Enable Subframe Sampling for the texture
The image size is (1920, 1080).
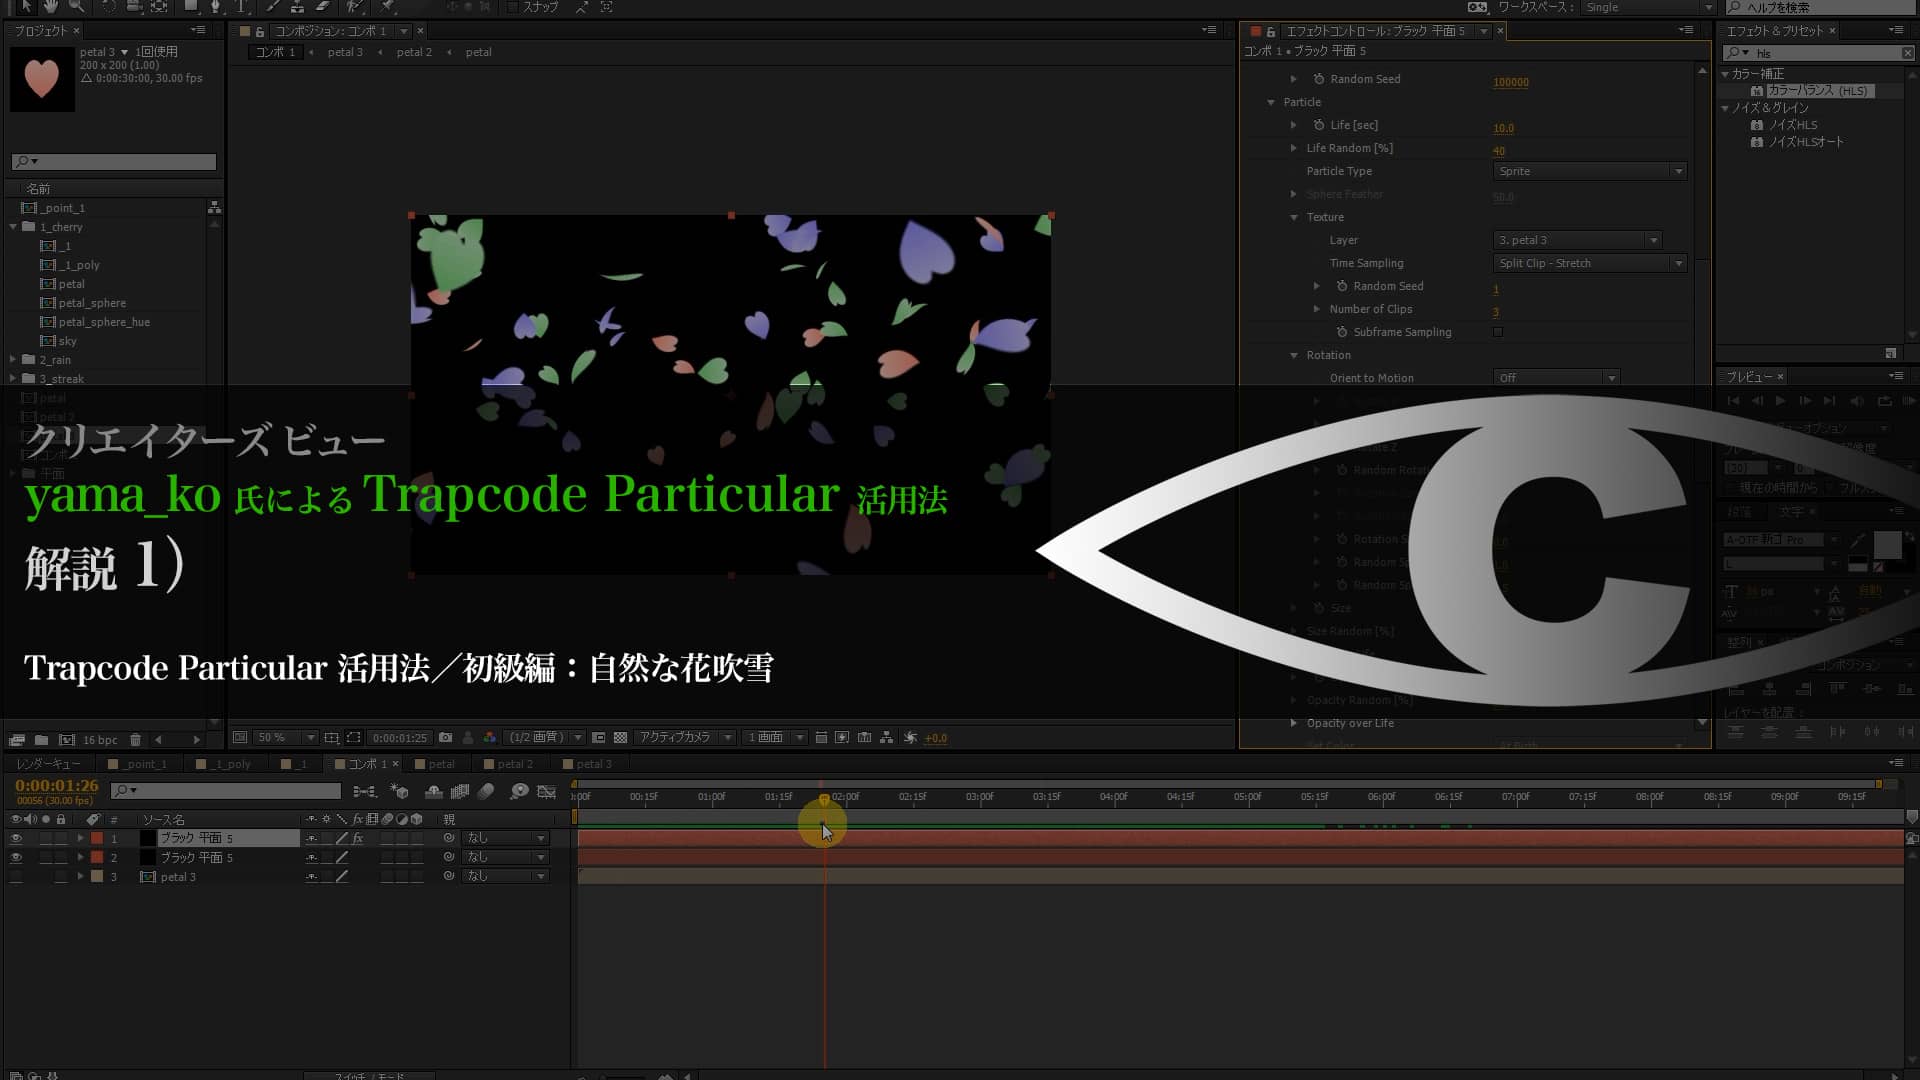point(1498,331)
